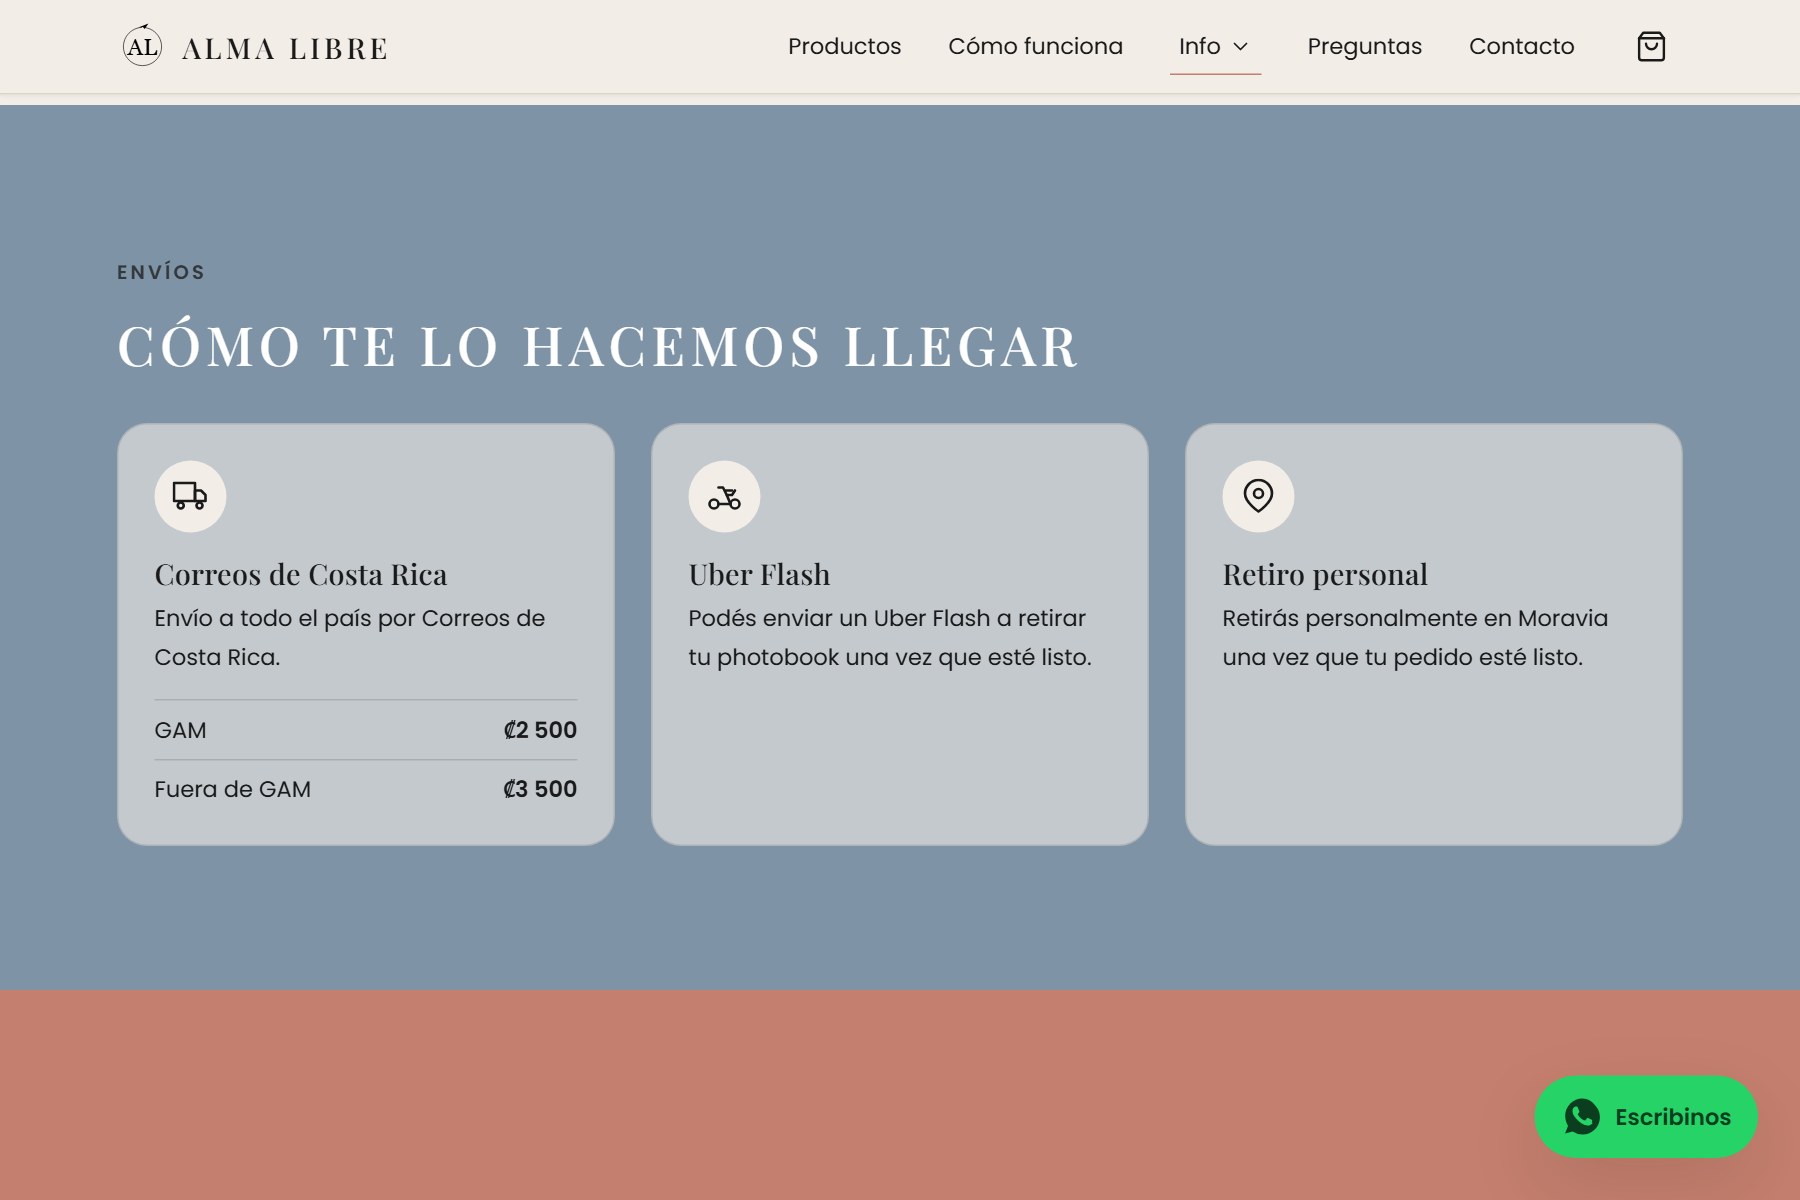Expand the Info dropdown menu
1800x1200 pixels.
(1215, 47)
